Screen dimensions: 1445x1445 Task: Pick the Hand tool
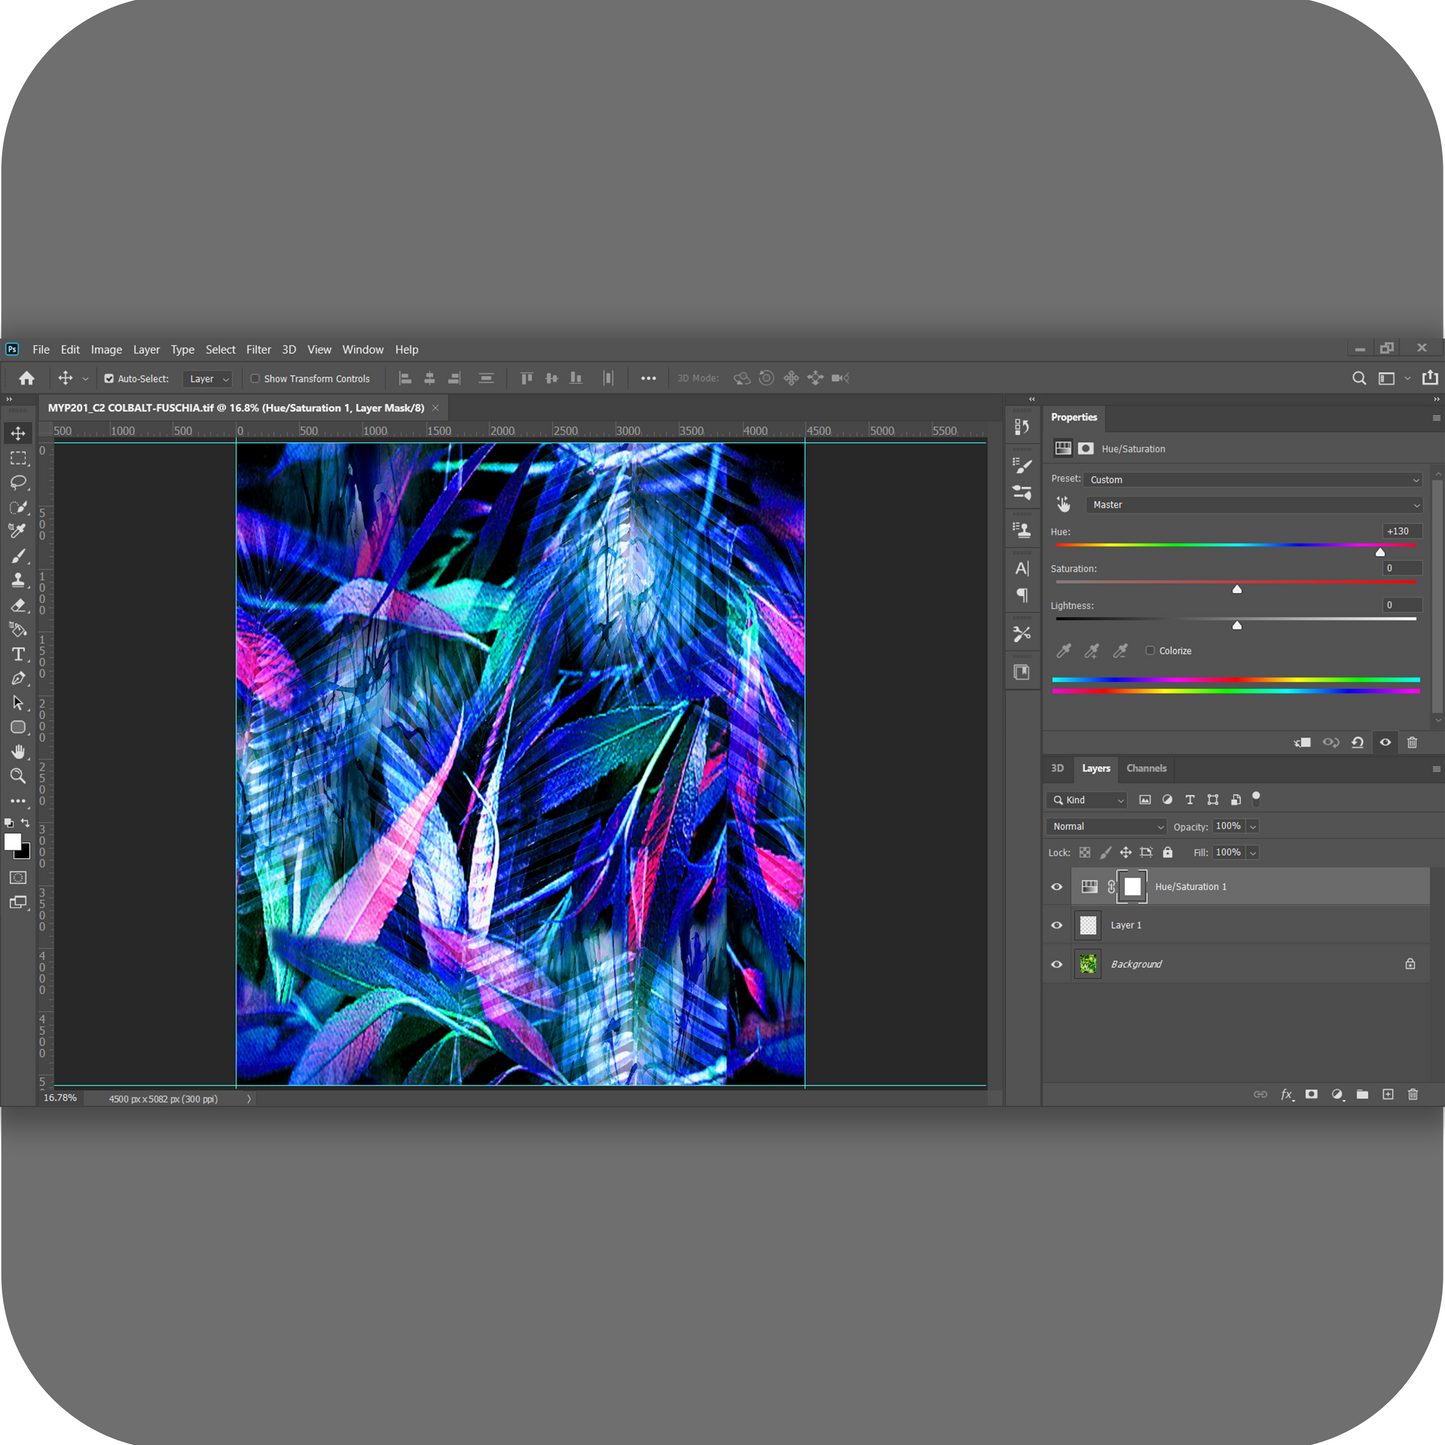tap(18, 751)
